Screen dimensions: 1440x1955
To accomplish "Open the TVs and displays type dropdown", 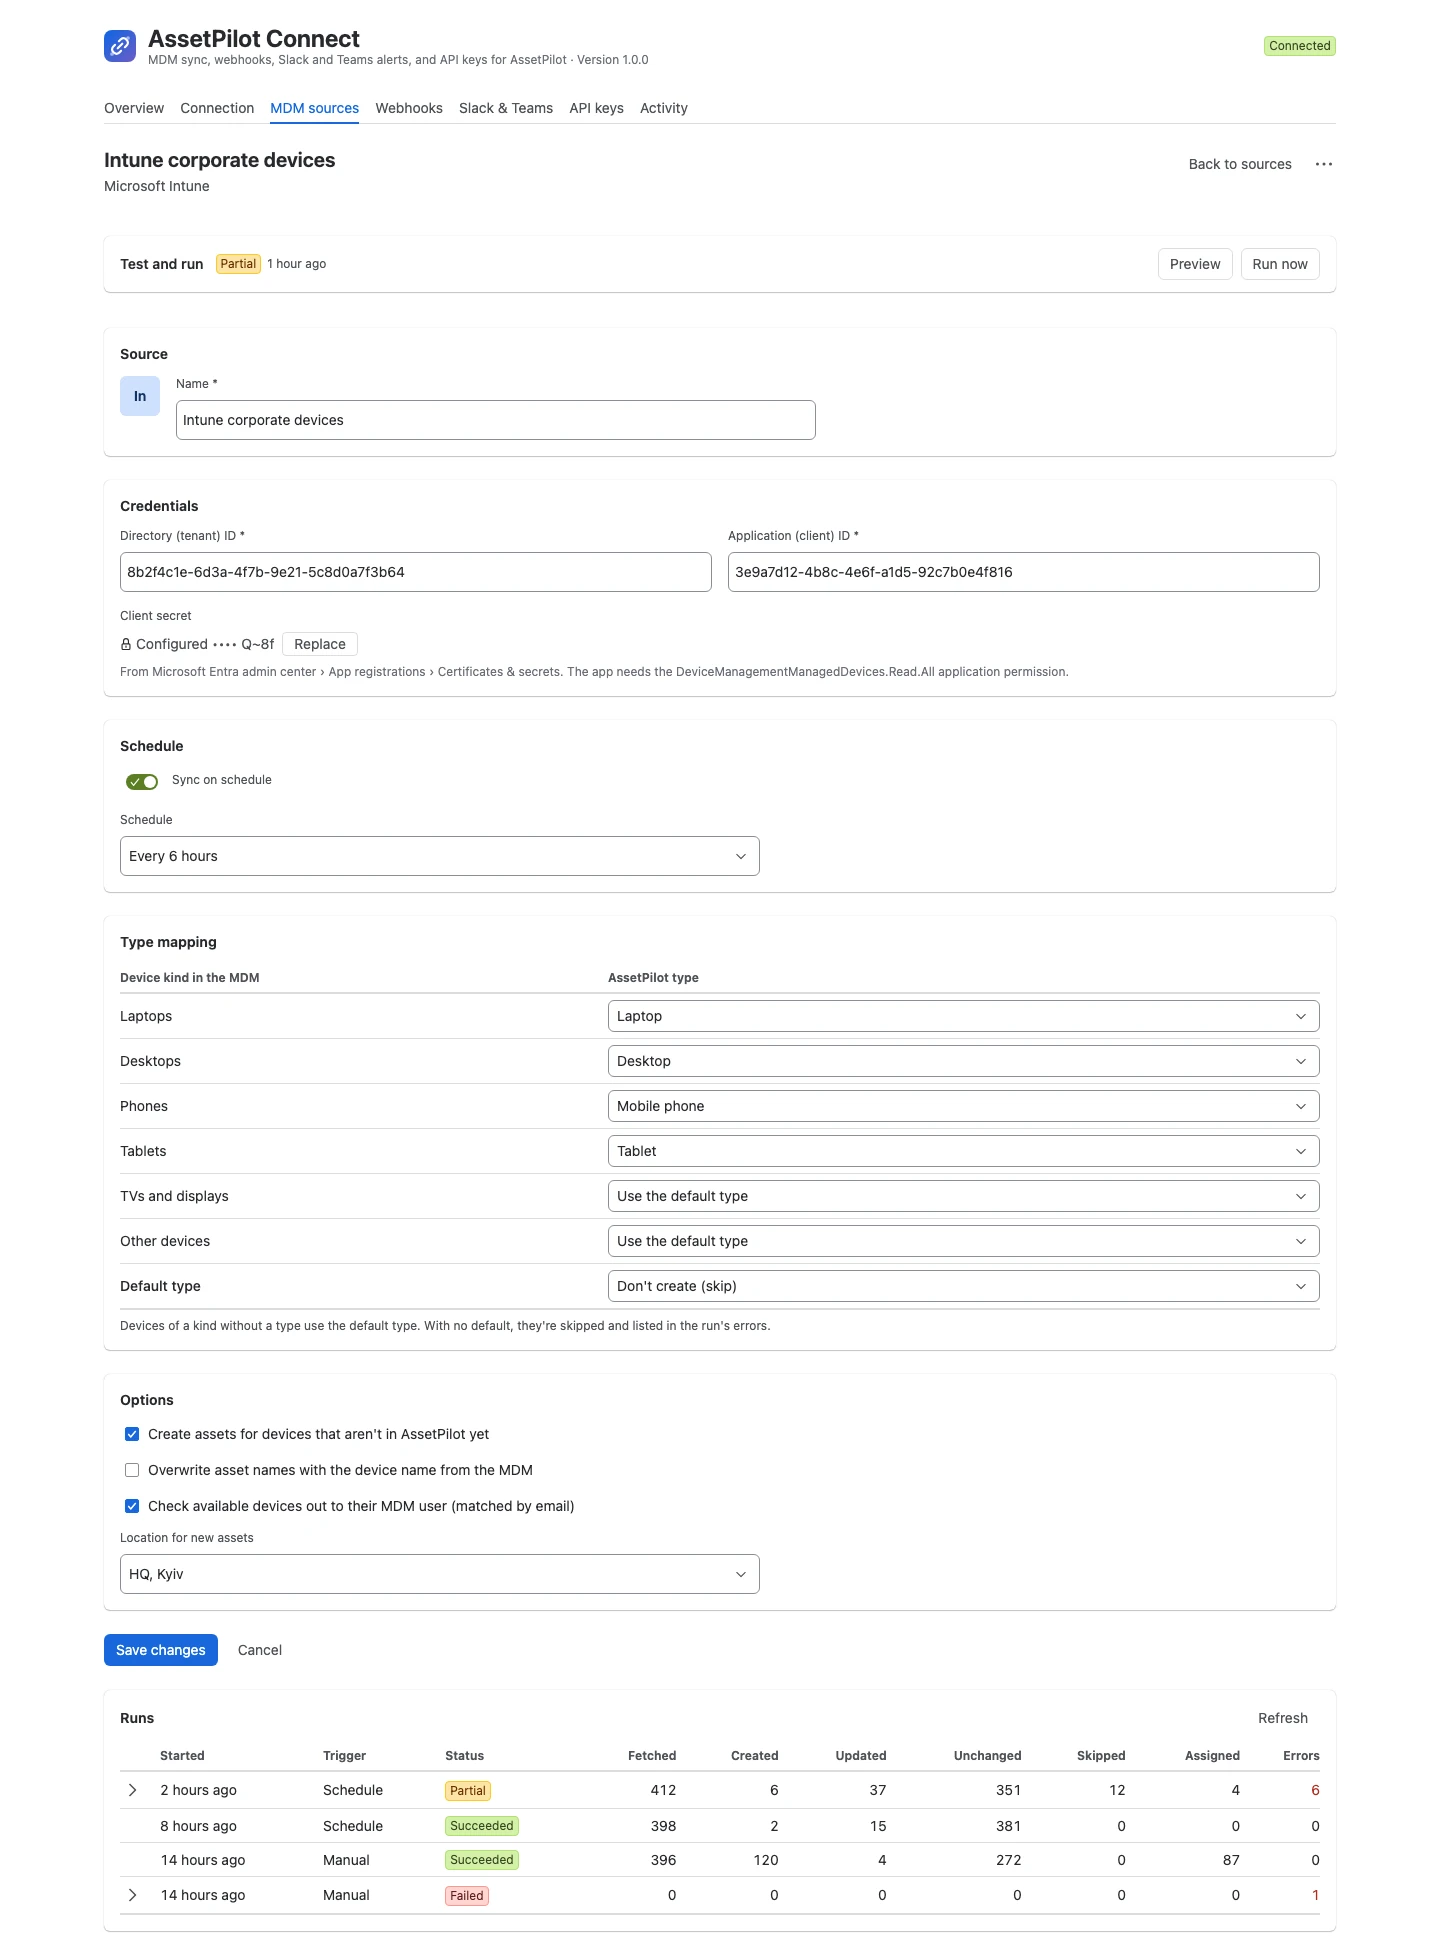I will coord(964,1196).
